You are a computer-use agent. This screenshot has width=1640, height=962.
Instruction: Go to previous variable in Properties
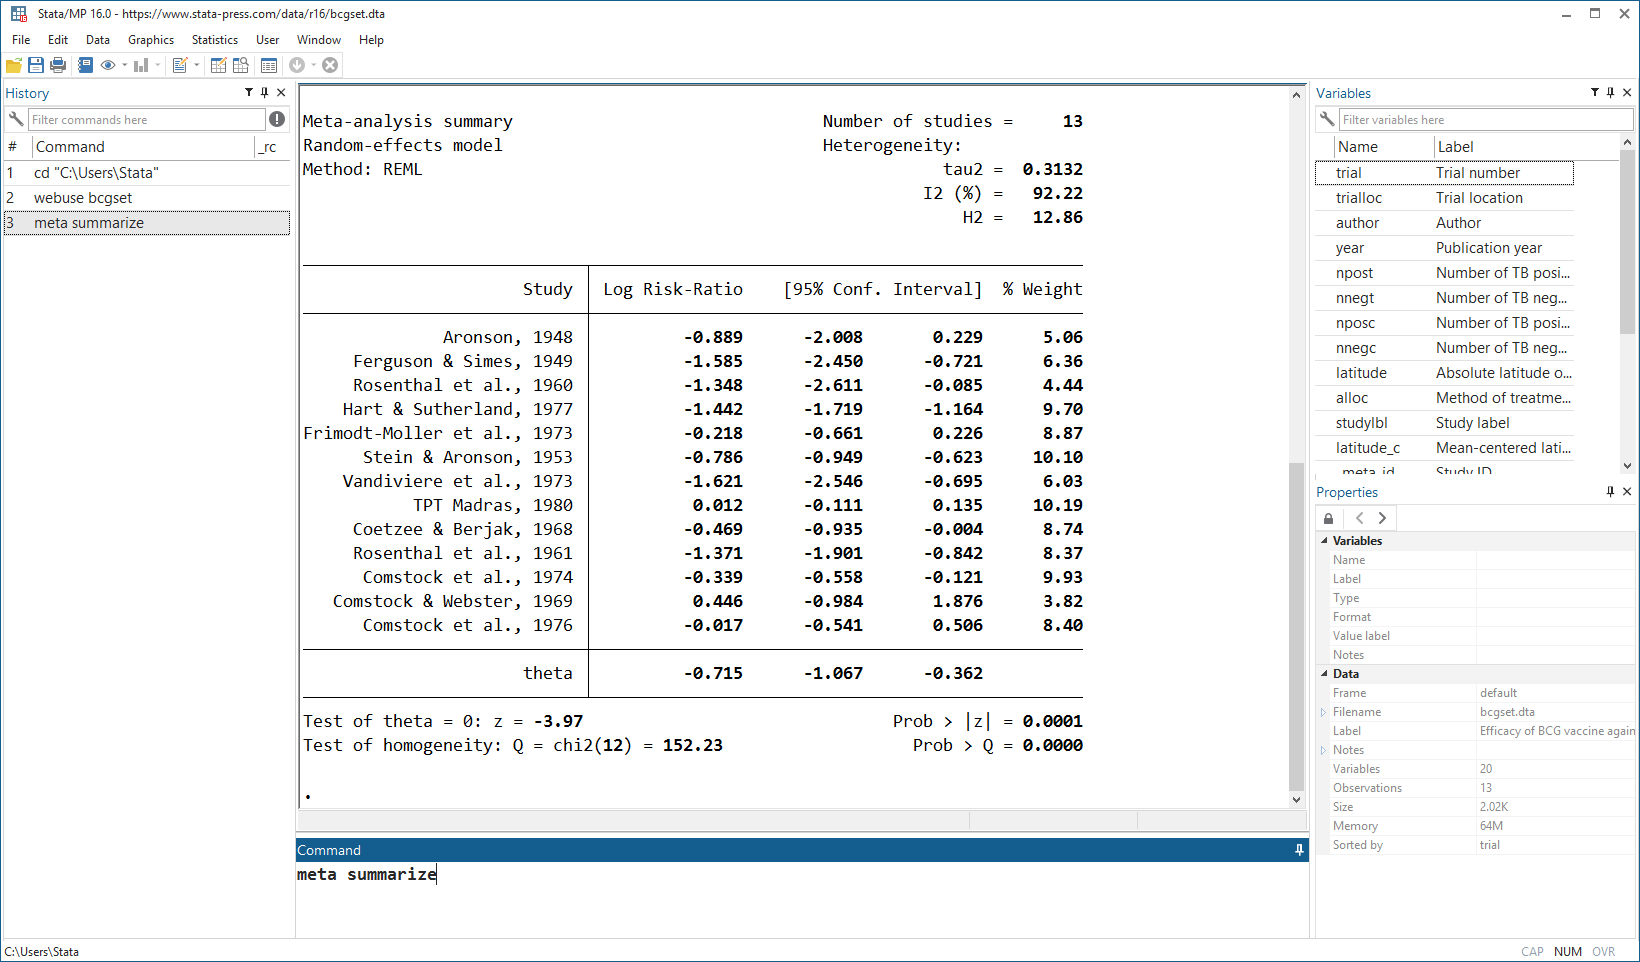[x=1359, y=518]
